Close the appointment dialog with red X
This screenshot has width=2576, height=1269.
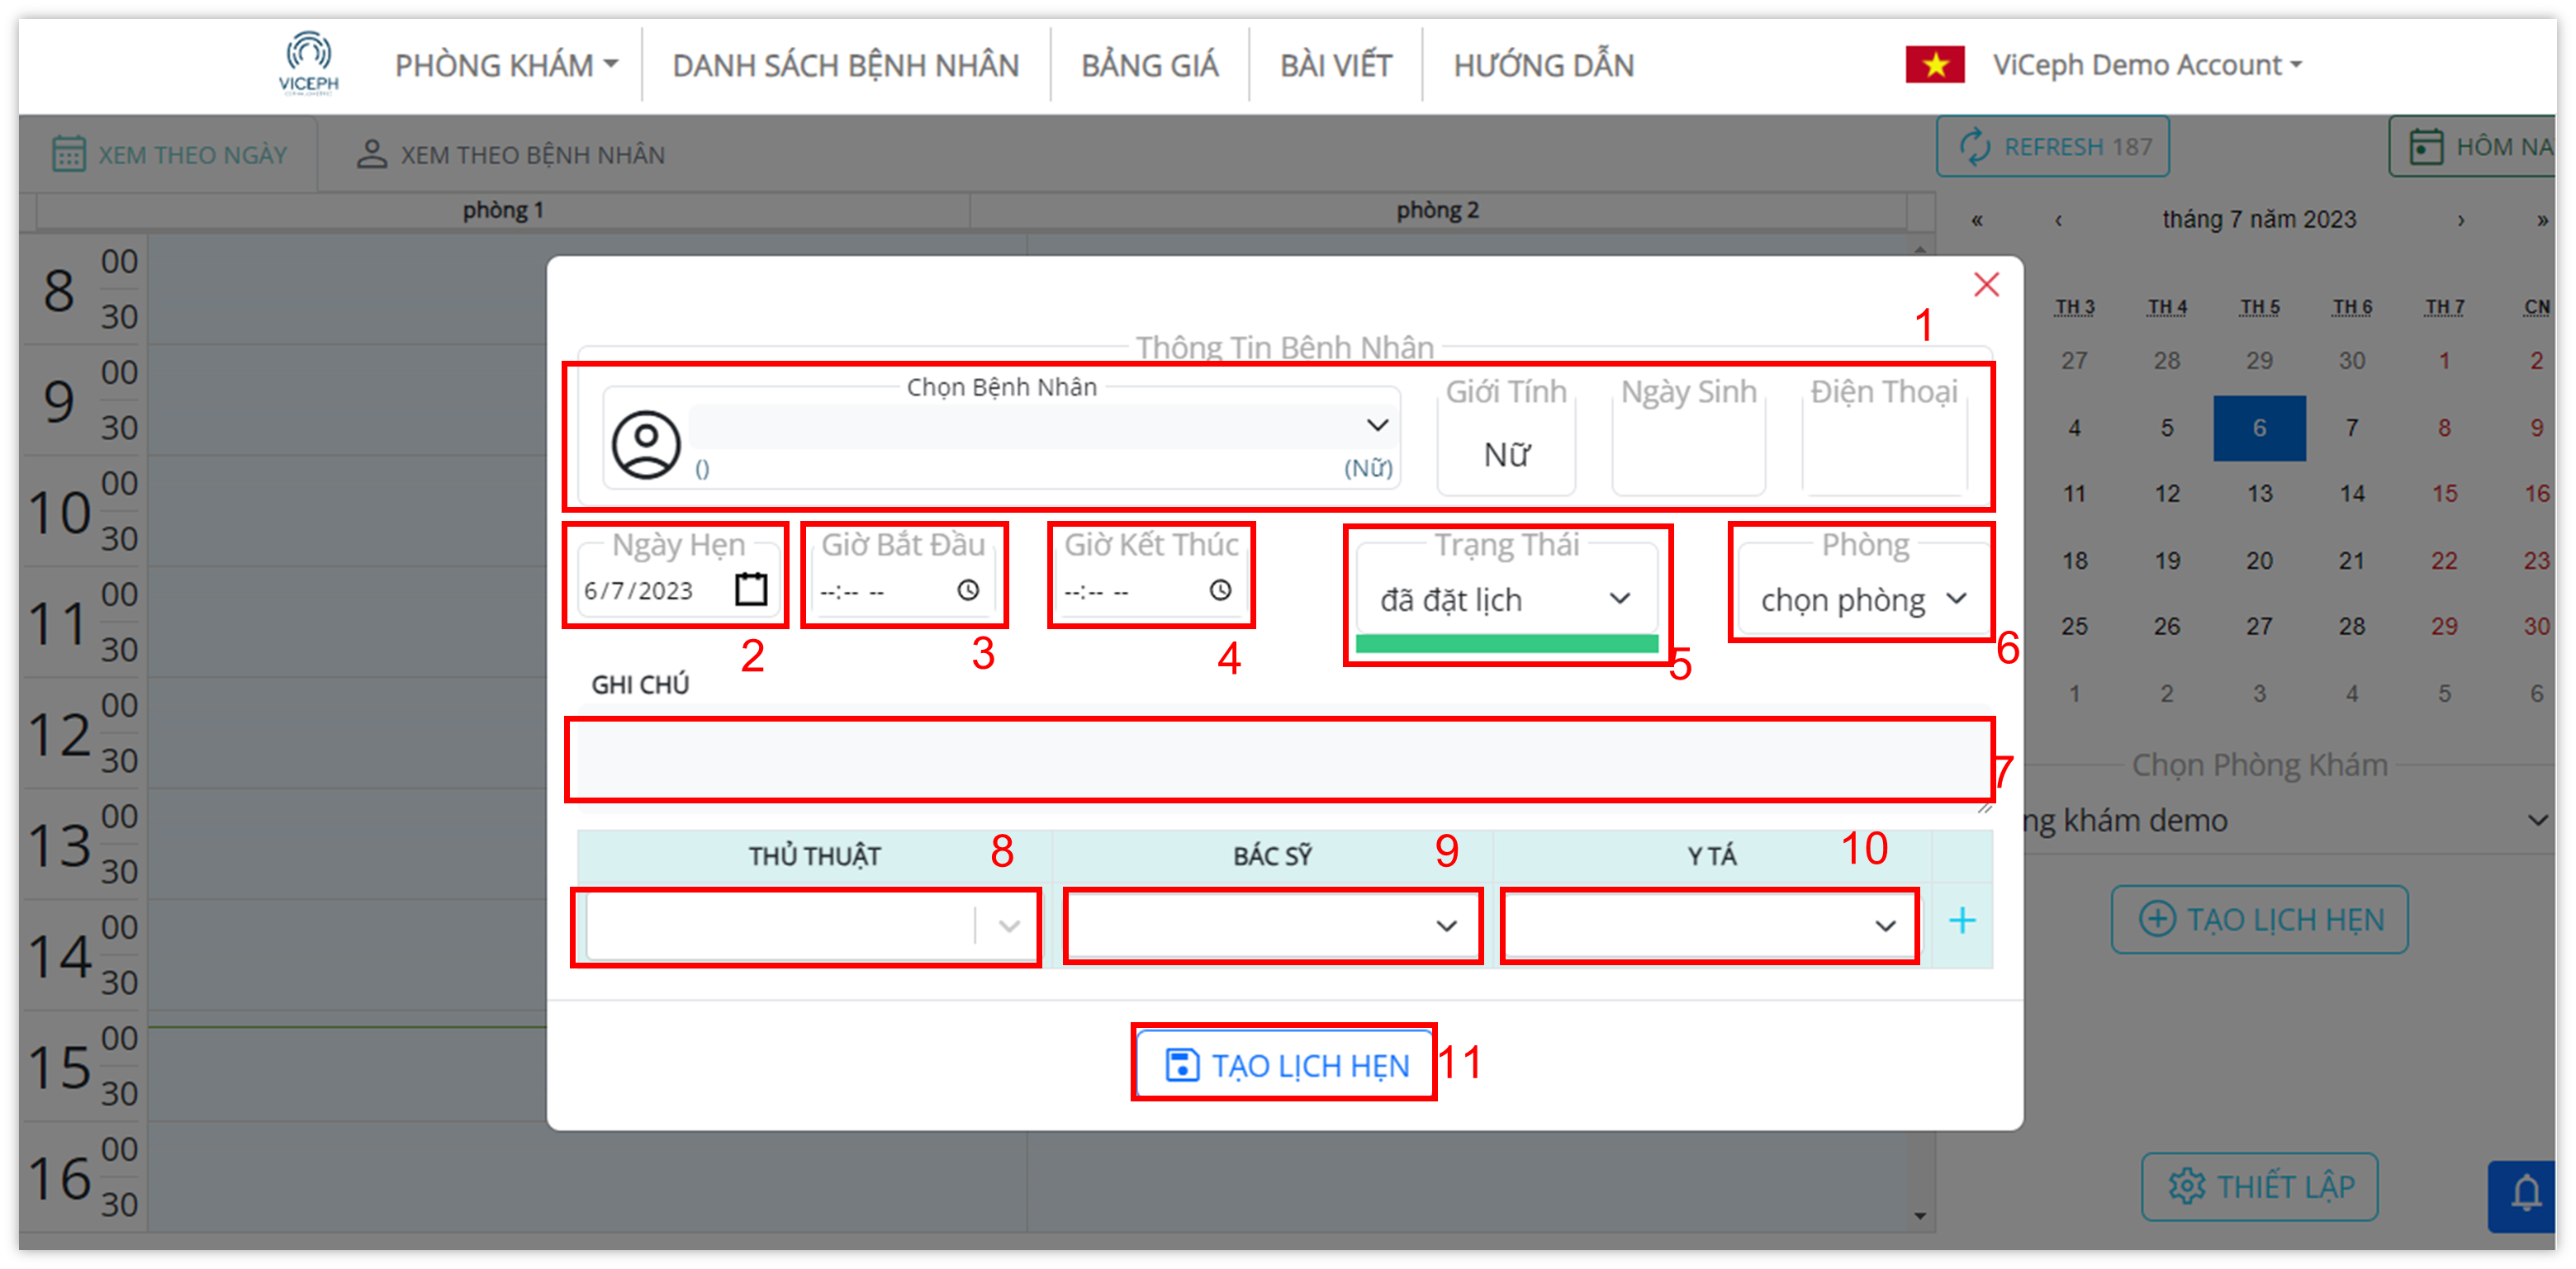[x=1986, y=284]
